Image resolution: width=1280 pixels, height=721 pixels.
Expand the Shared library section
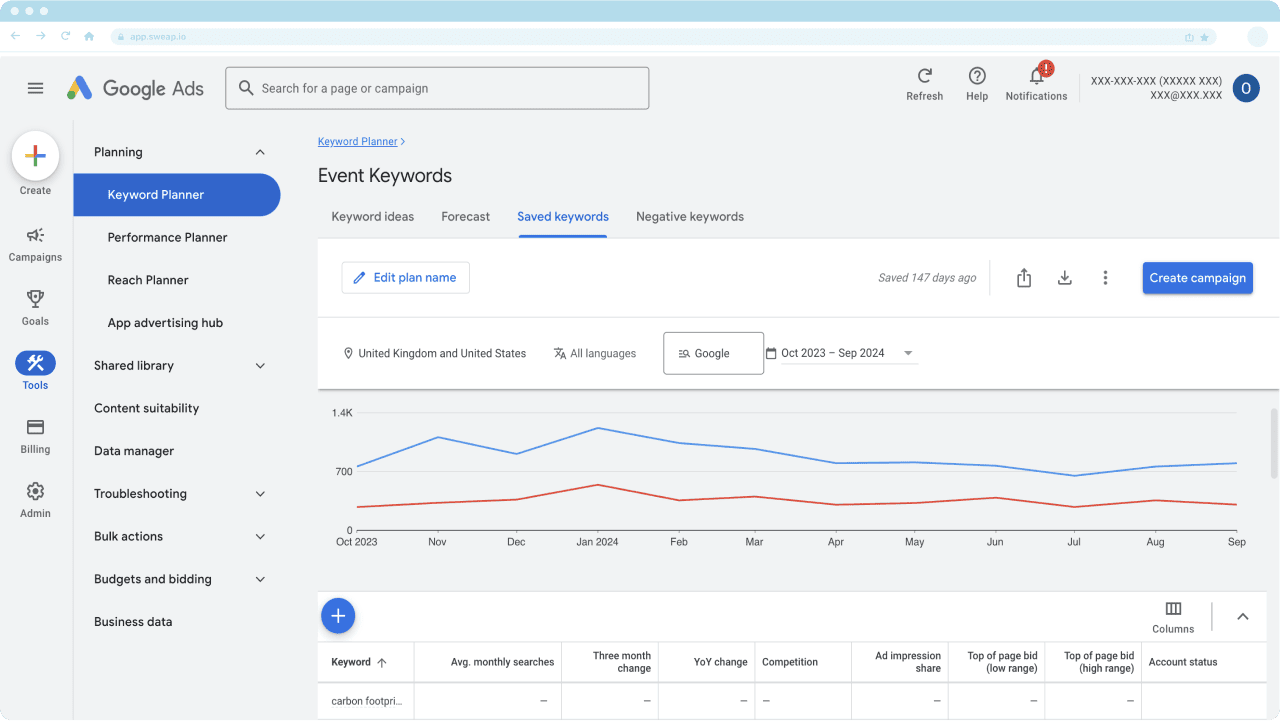click(x=260, y=366)
